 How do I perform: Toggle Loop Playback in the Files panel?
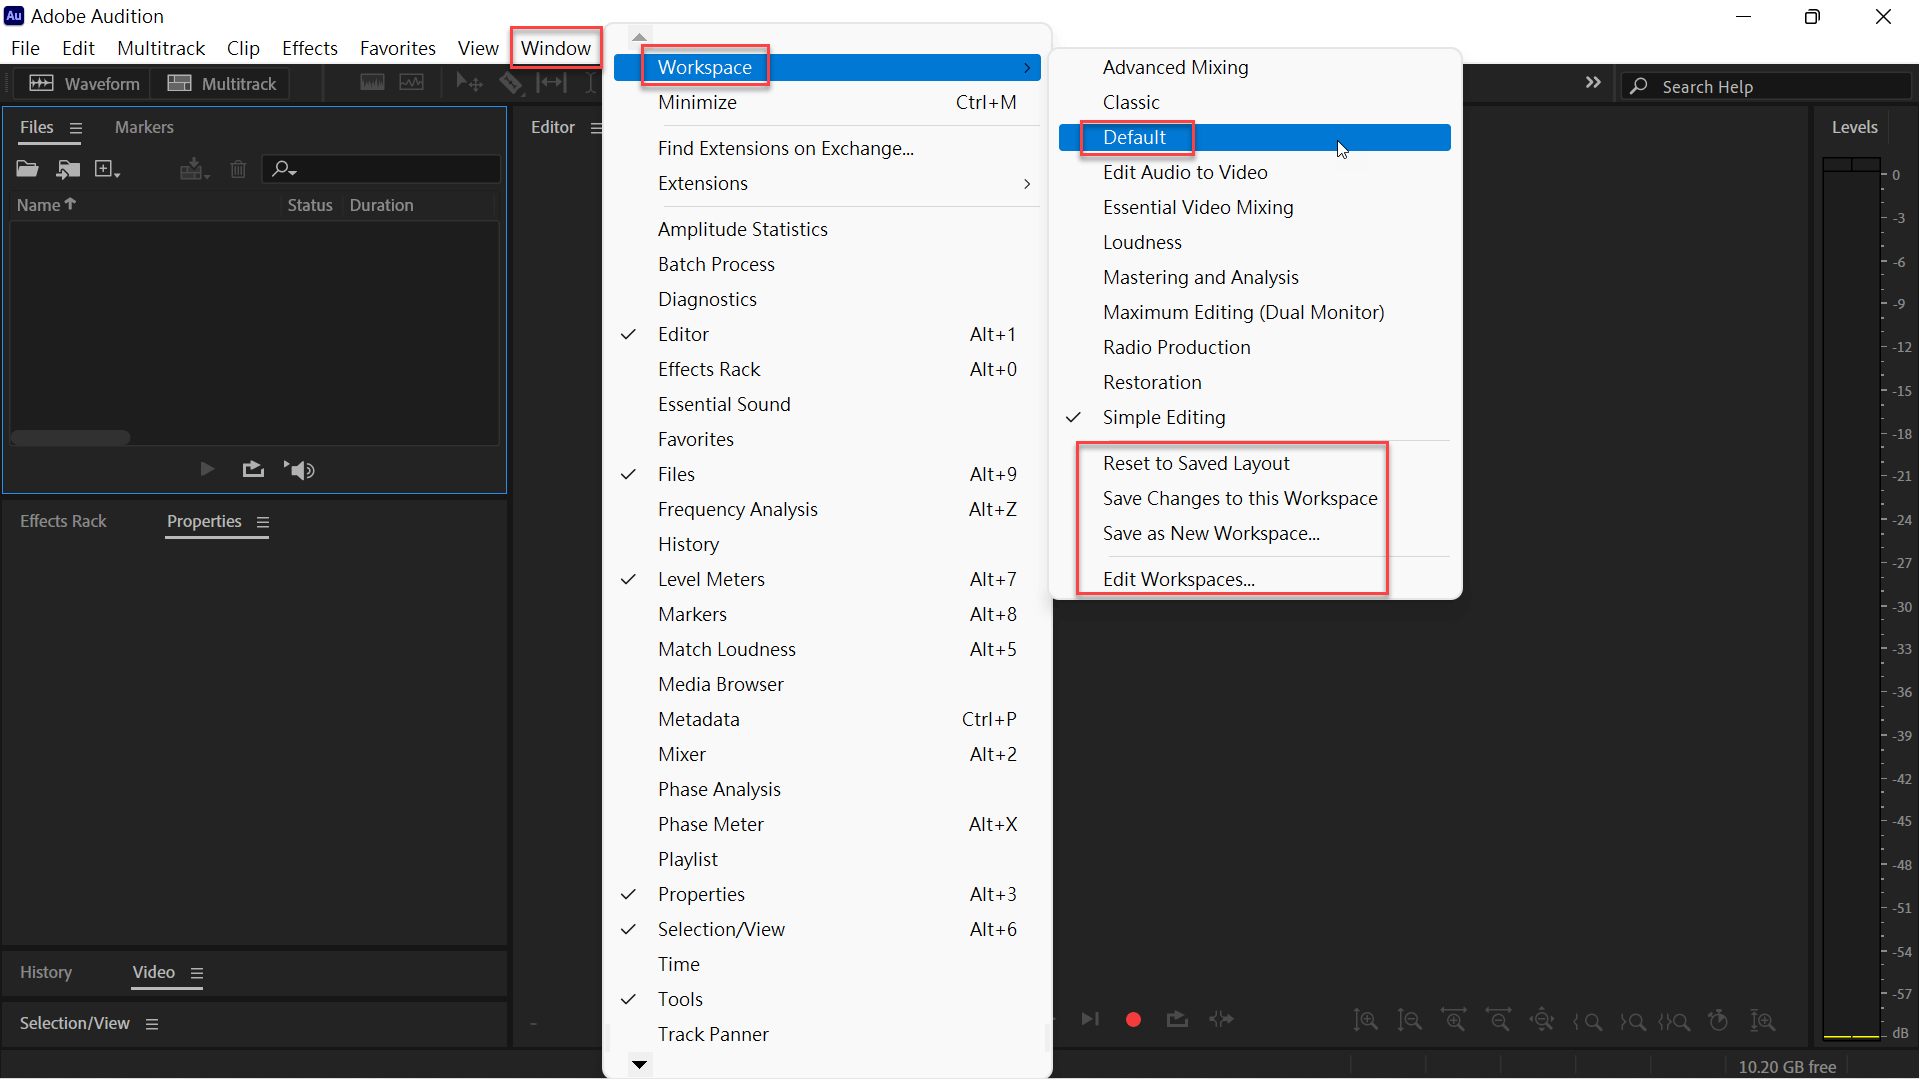tap(253, 469)
